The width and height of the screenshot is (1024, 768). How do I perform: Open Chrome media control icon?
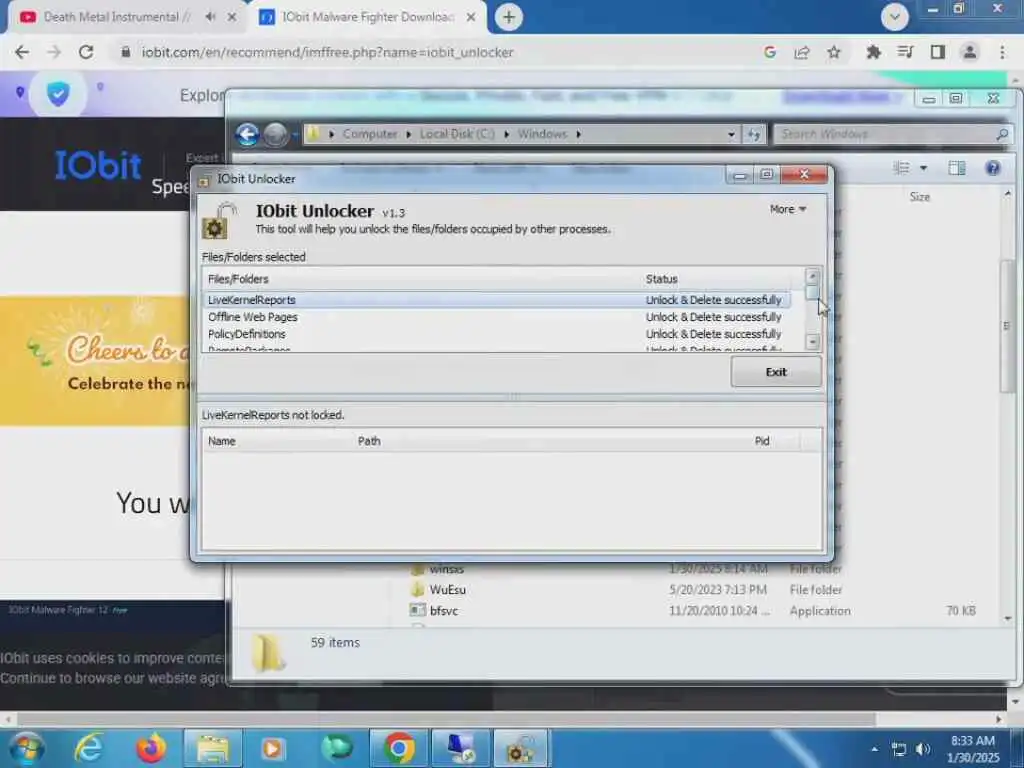click(905, 52)
